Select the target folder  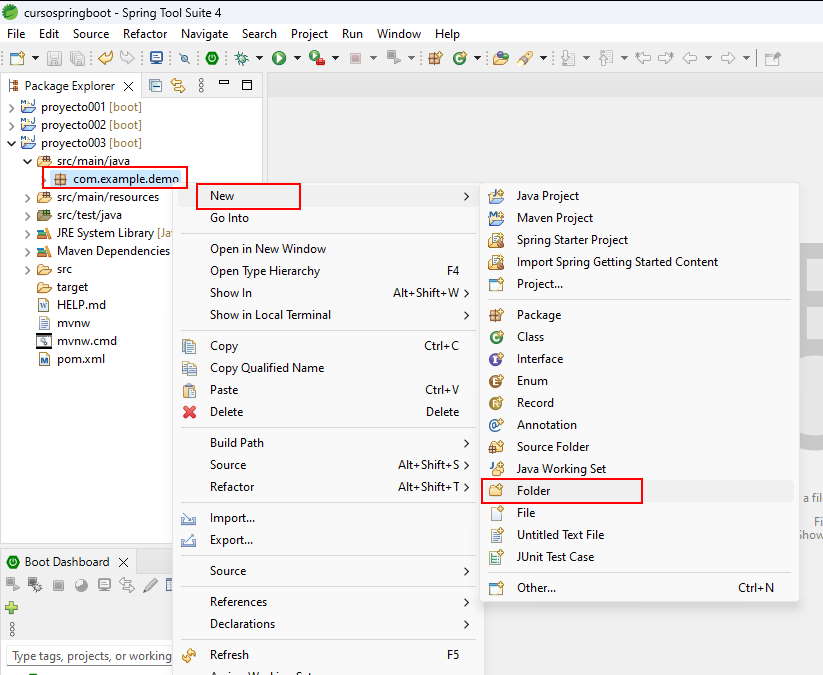pos(72,287)
